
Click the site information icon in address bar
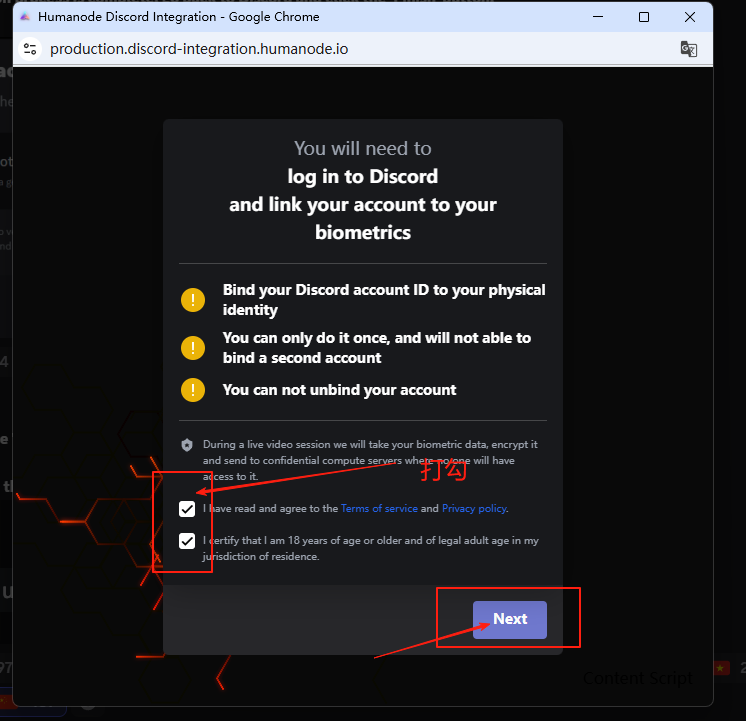point(30,49)
